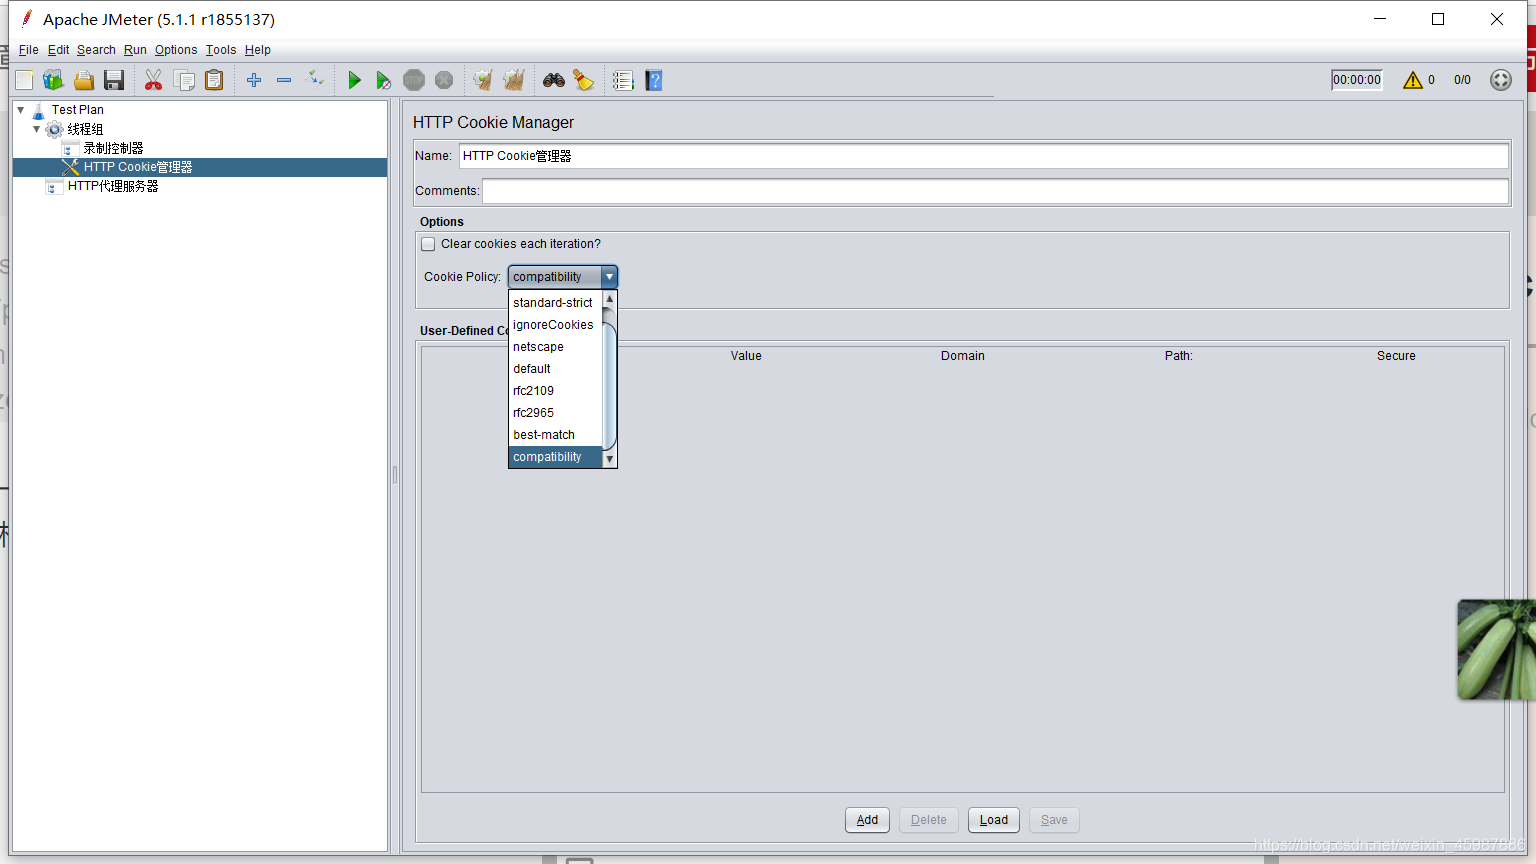This screenshot has width=1536, height=864.
Task: Open the Help menu
Action: point(258,50)
